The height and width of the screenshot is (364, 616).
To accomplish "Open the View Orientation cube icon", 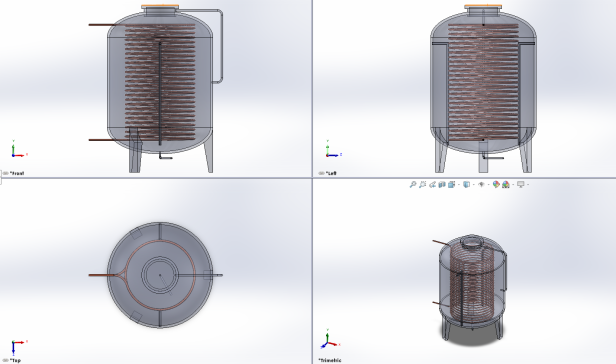I will click(x=451, y=184).
